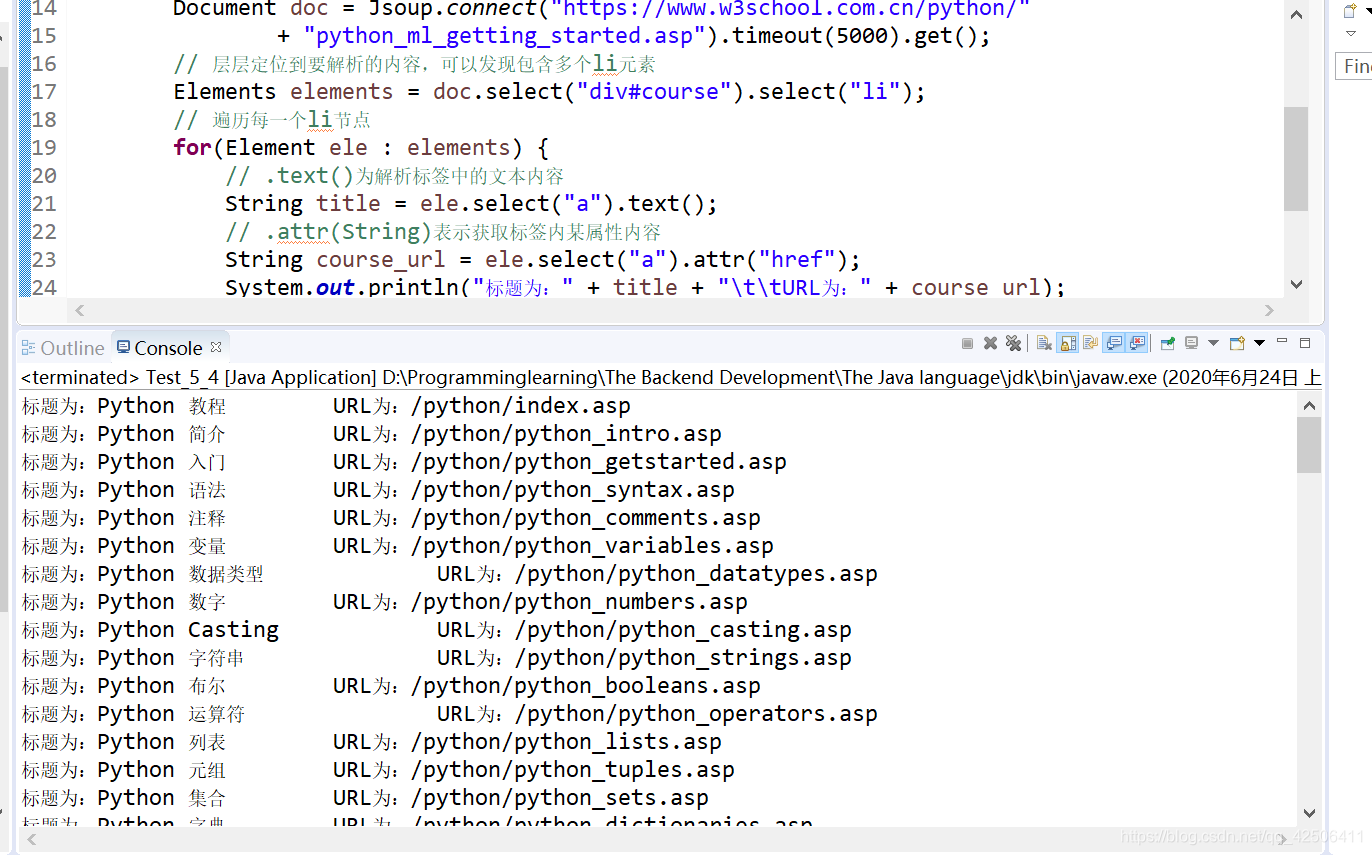1372x855 pixels.
Task: Click the small dropdown arrow above Find field
Action: pos(1351,33)
